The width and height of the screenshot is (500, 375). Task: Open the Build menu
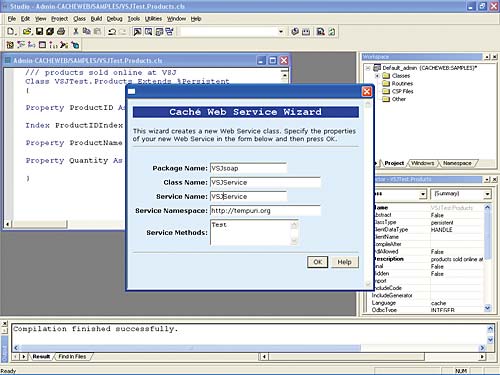click(96, 19)
